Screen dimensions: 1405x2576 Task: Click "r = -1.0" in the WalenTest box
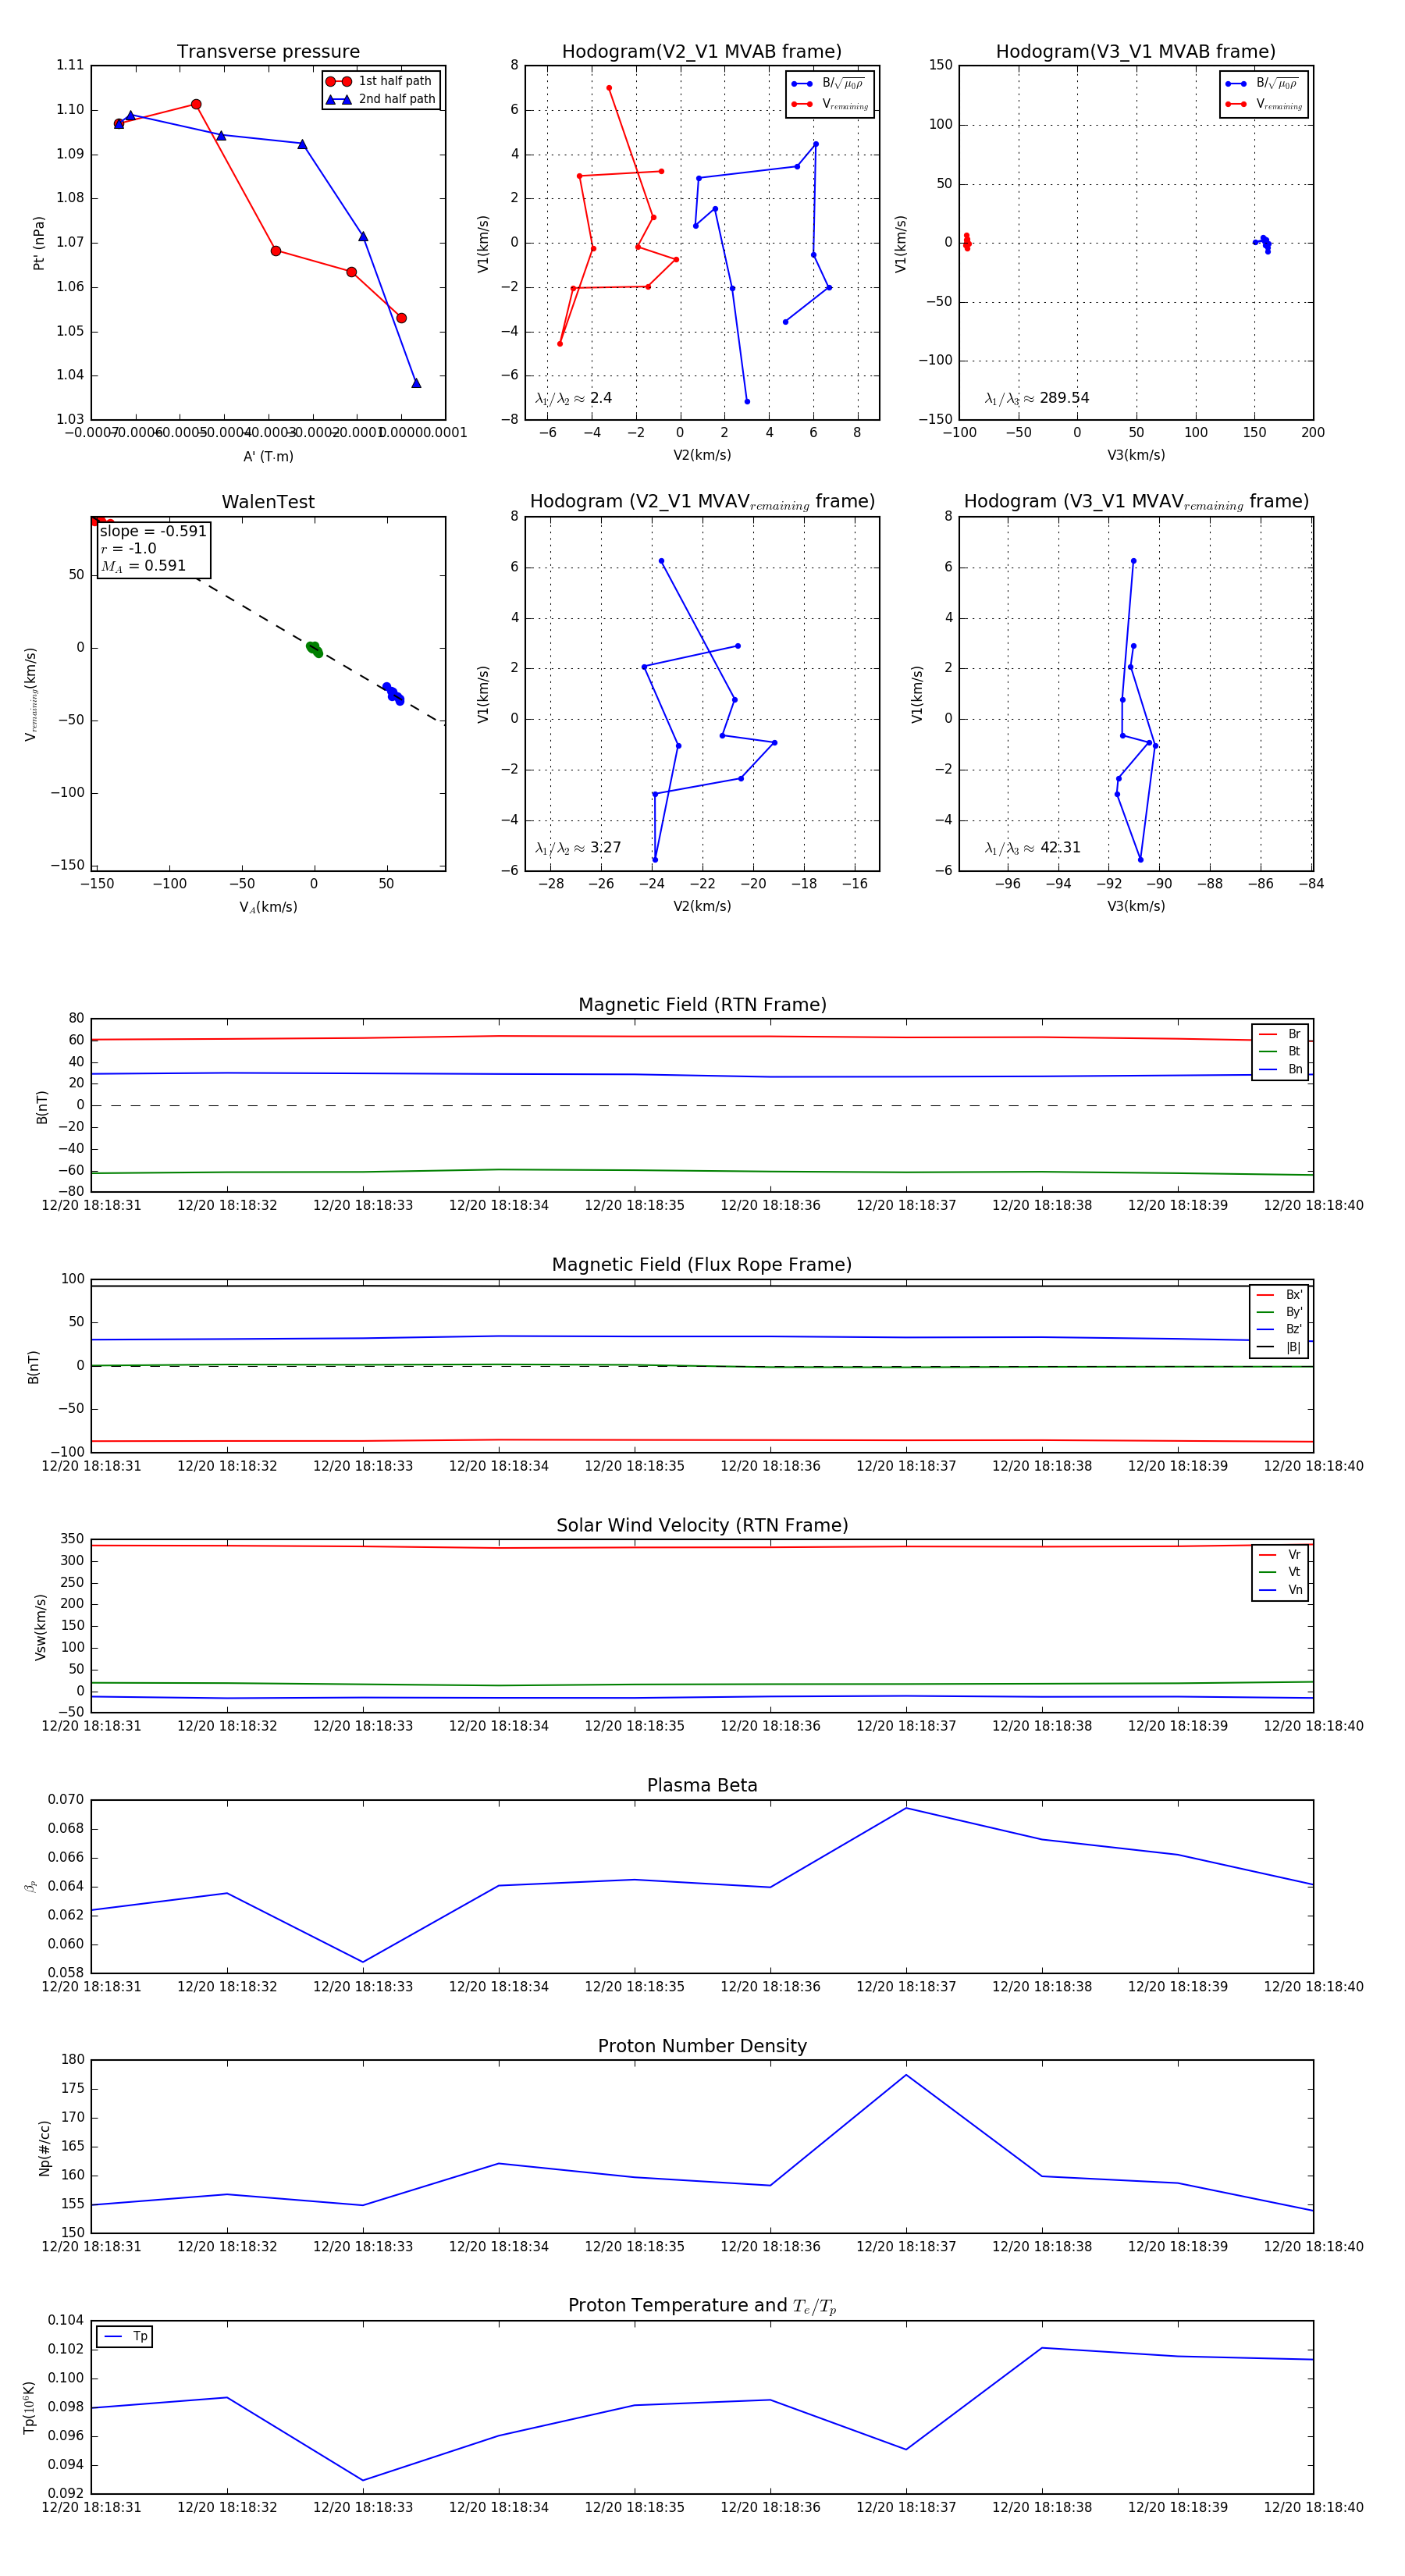click(128, 549)
